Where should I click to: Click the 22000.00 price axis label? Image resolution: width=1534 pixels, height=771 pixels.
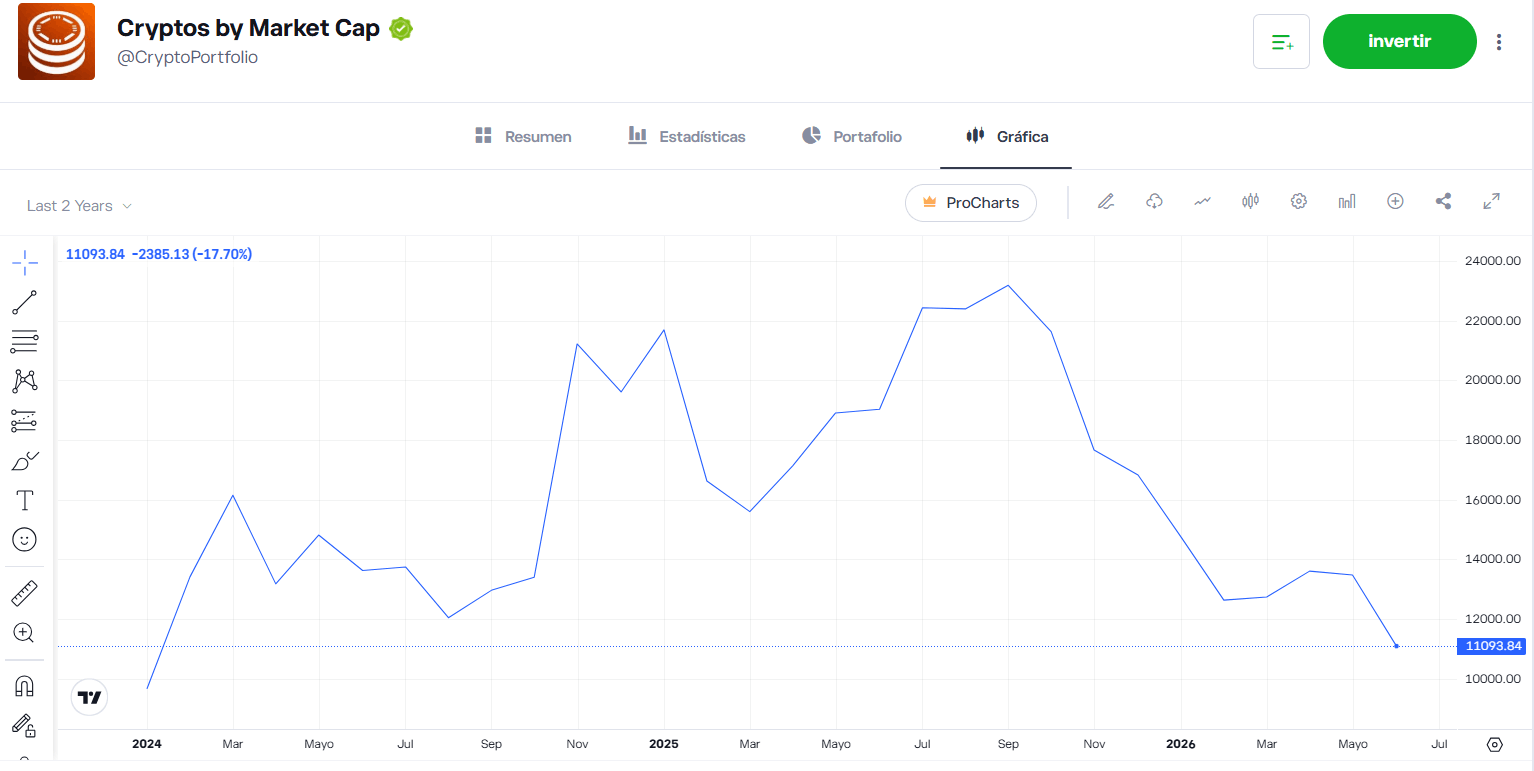click(1491, 321)
